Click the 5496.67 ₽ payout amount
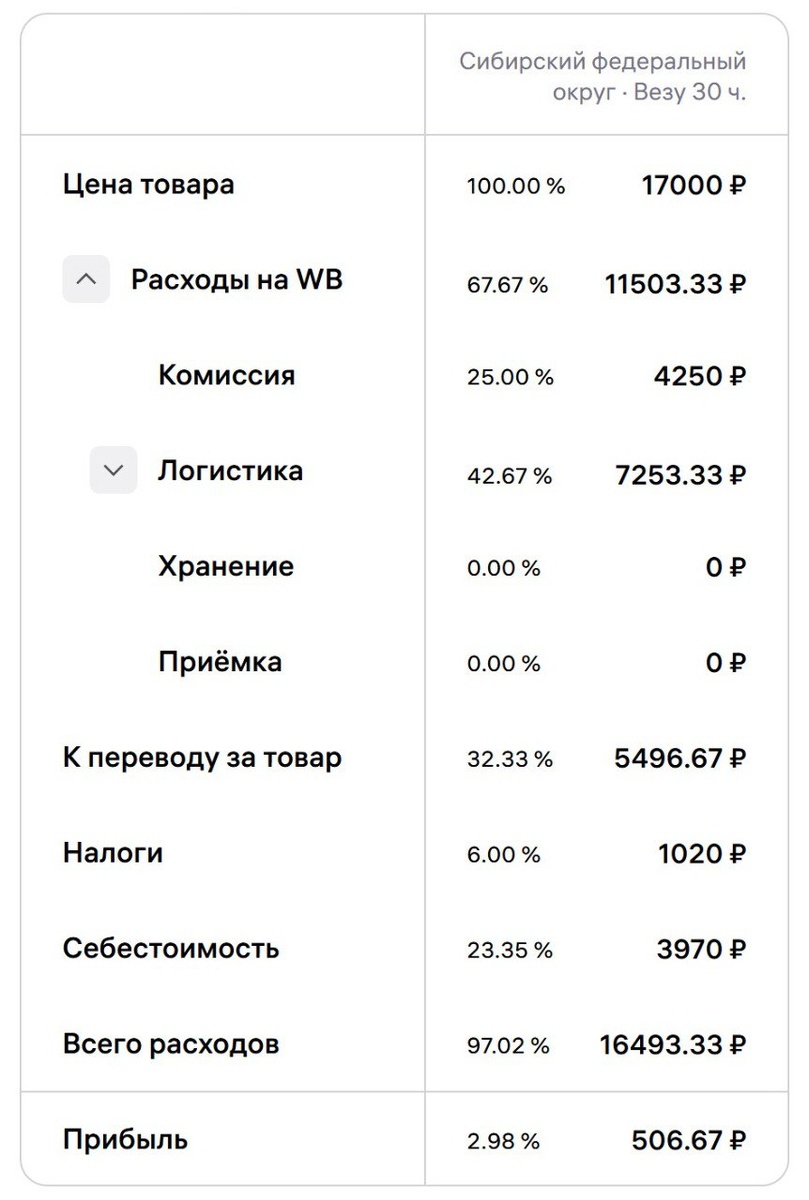 click(680, 758)
